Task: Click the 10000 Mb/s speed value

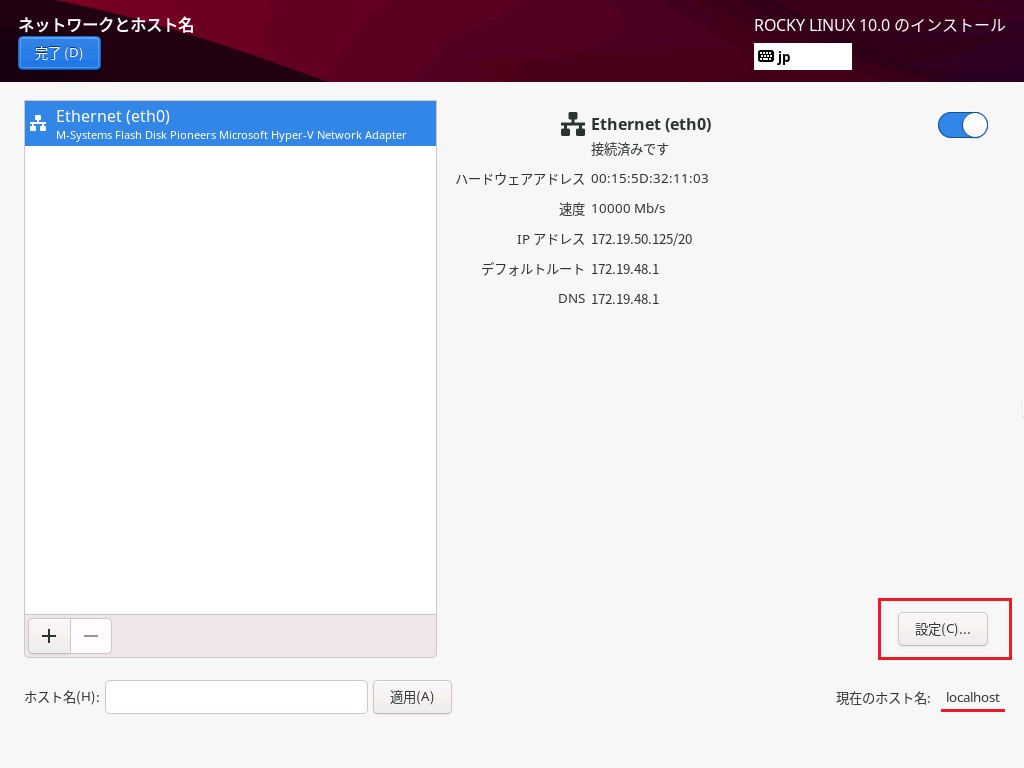Action: [628, 209]
